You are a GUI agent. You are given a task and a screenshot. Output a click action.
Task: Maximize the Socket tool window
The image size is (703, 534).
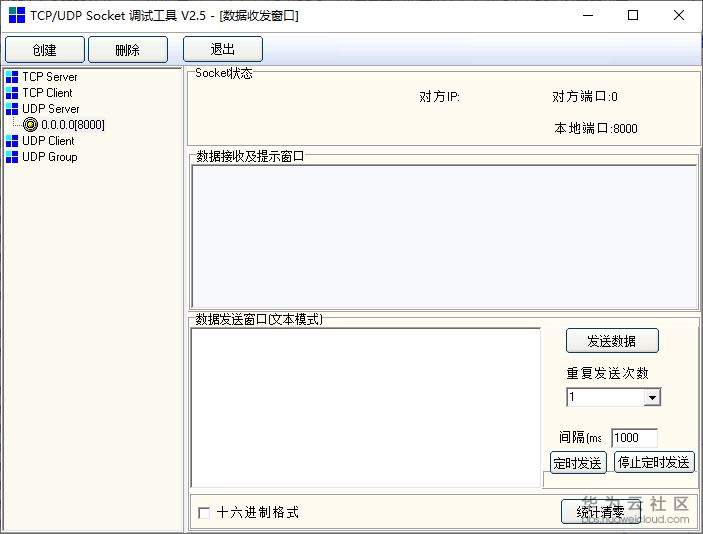click(x=633, y=15)
